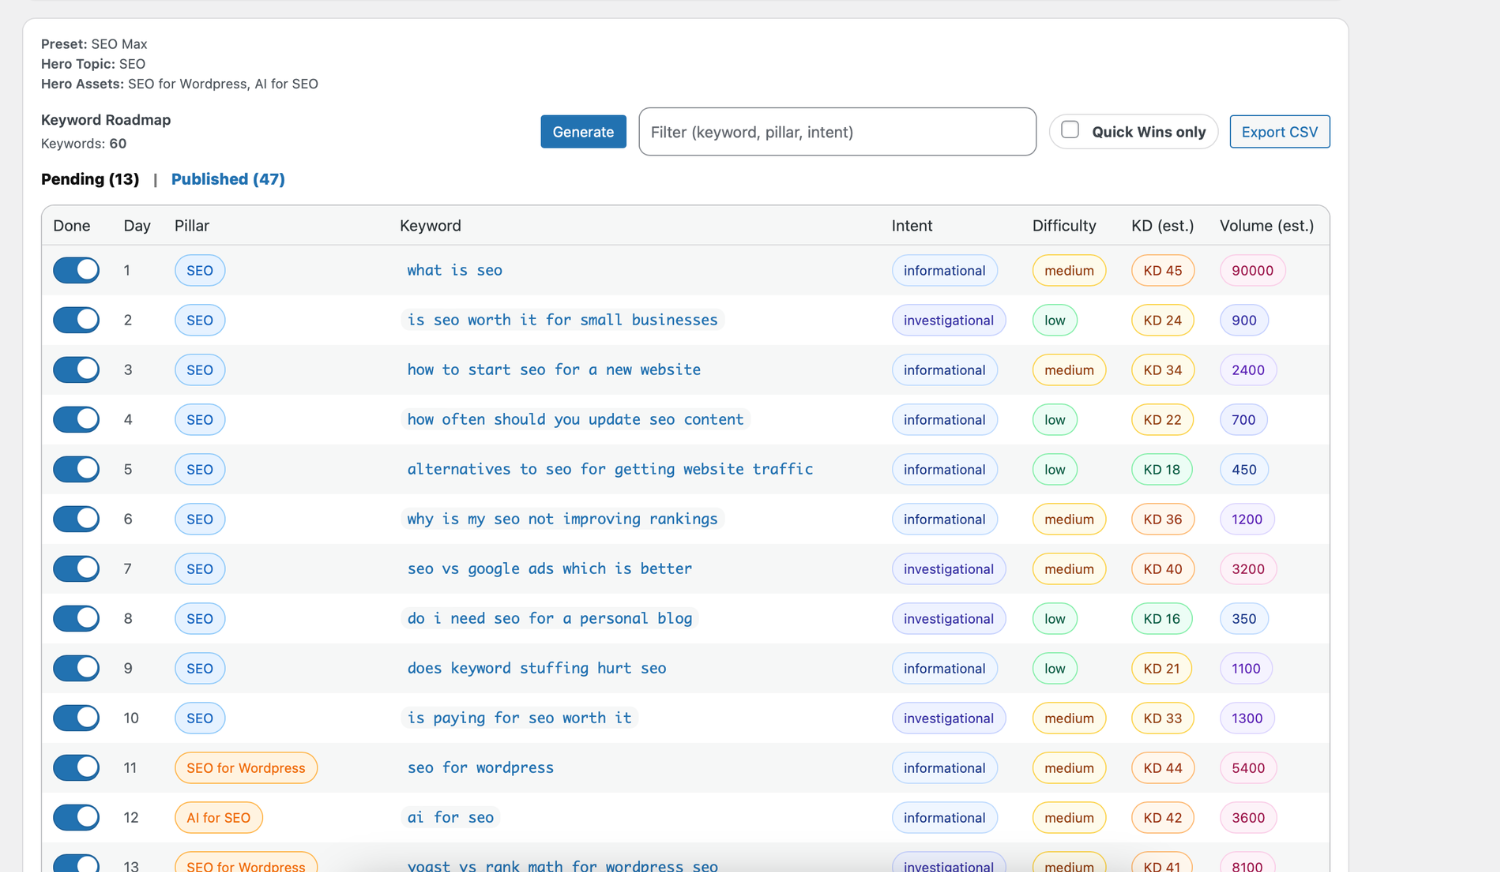Click the SEO pillar badge on day 1

coord(199,270)
